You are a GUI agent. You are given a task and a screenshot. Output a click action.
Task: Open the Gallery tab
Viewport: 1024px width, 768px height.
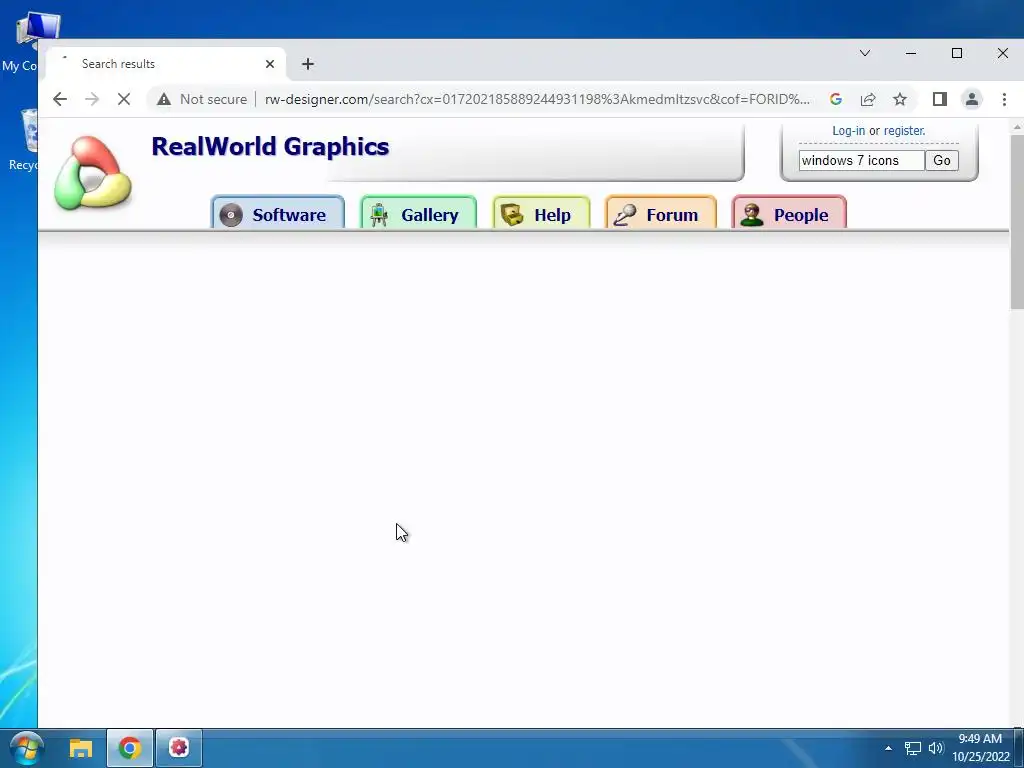click(x=419, y=213)
